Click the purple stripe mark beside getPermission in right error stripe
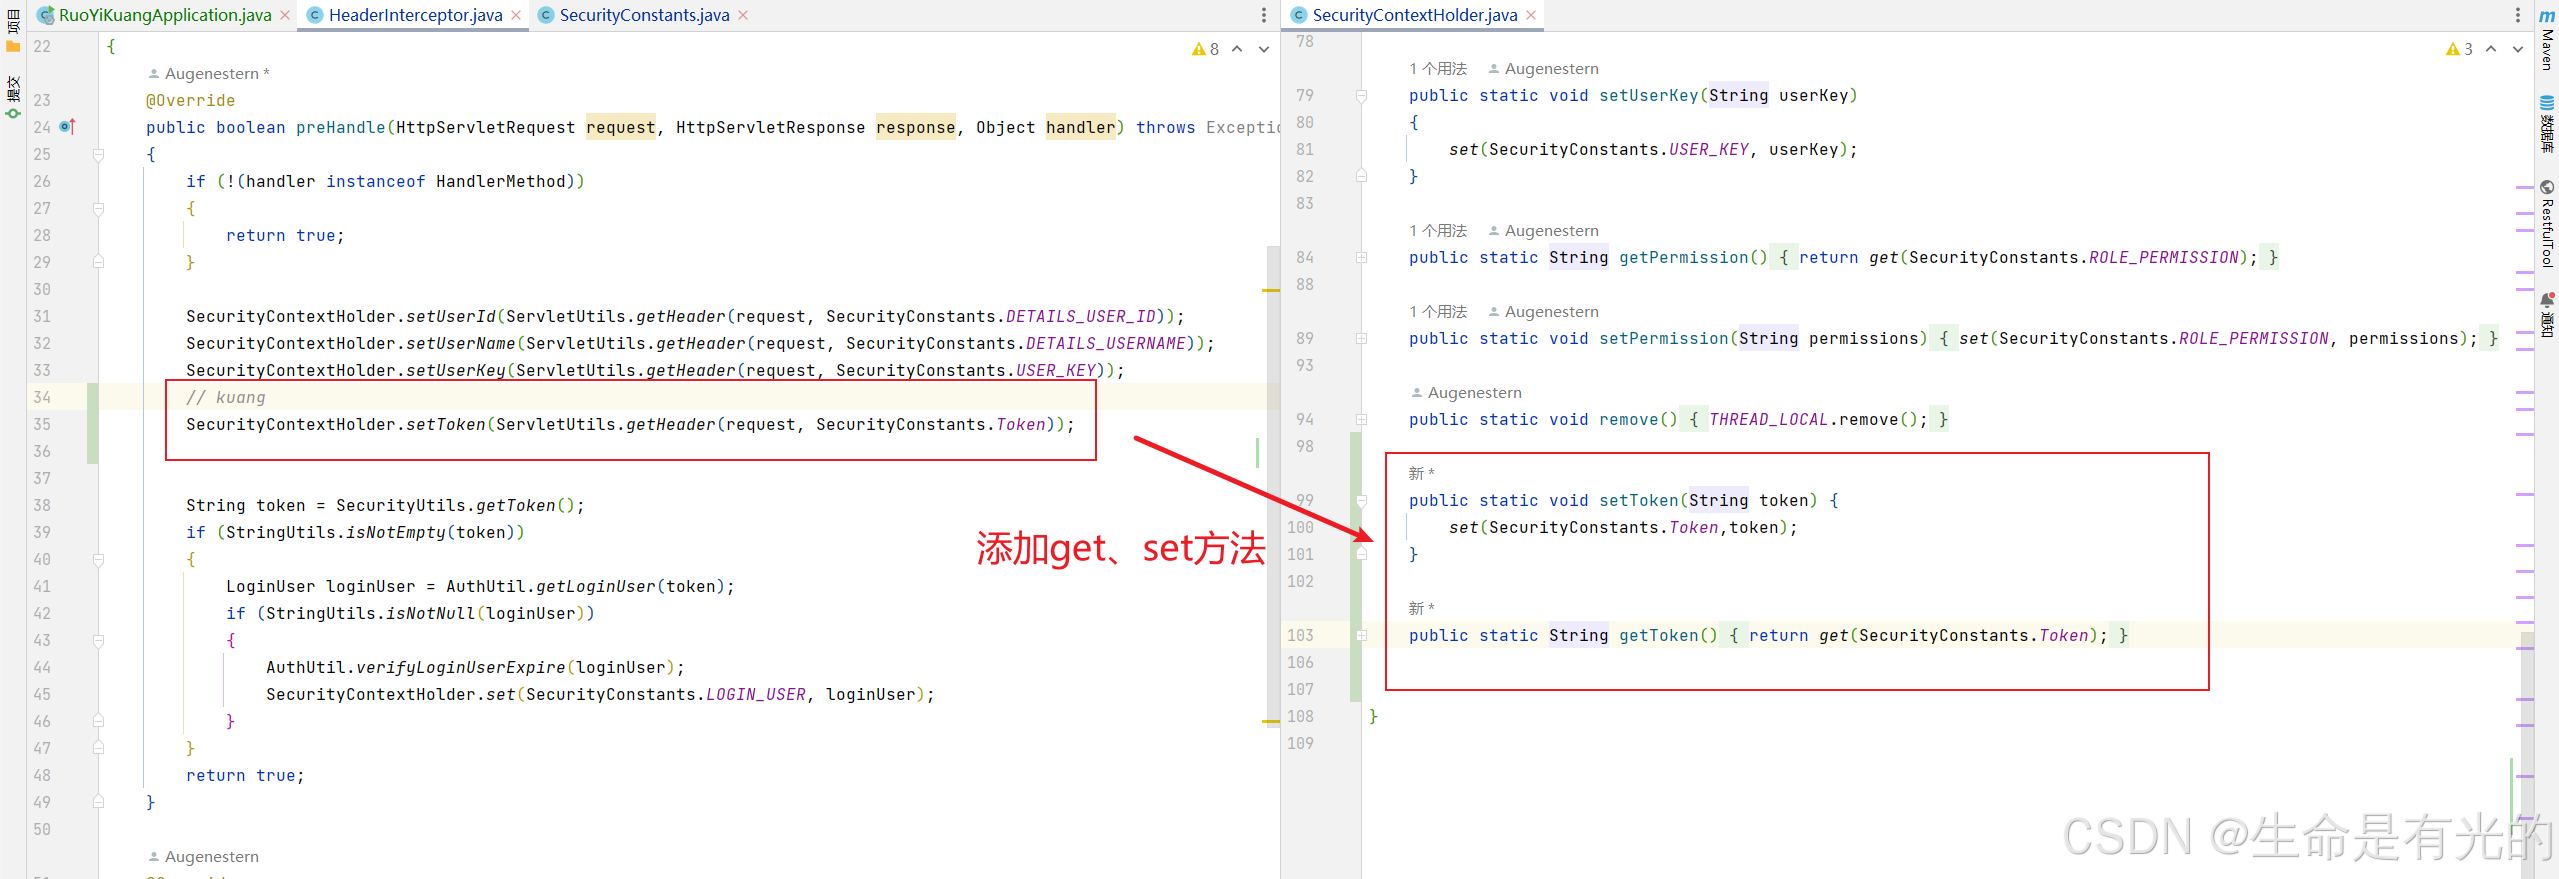 coord(2524,271)
